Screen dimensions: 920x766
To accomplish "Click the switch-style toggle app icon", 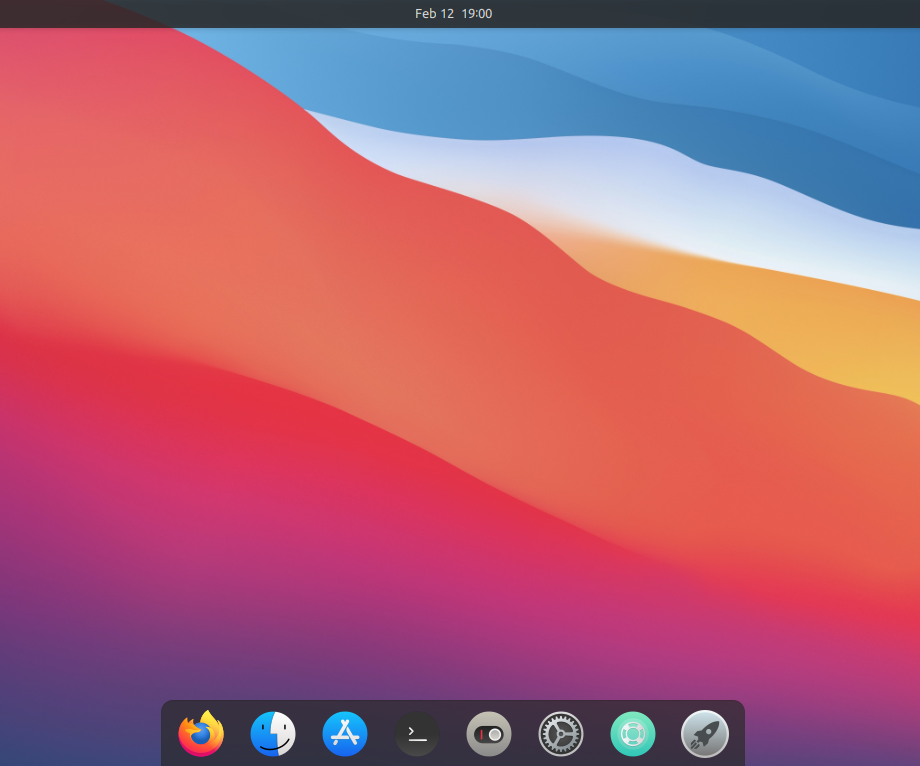I will point(488,733).
